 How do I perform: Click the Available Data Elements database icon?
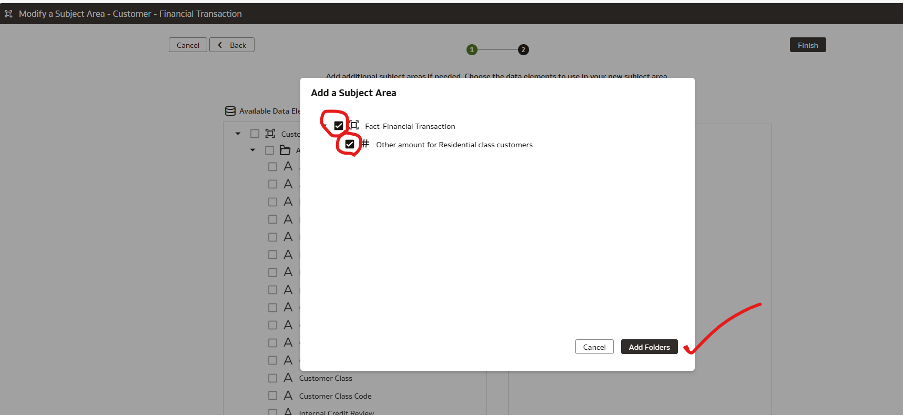click(230, 111)
